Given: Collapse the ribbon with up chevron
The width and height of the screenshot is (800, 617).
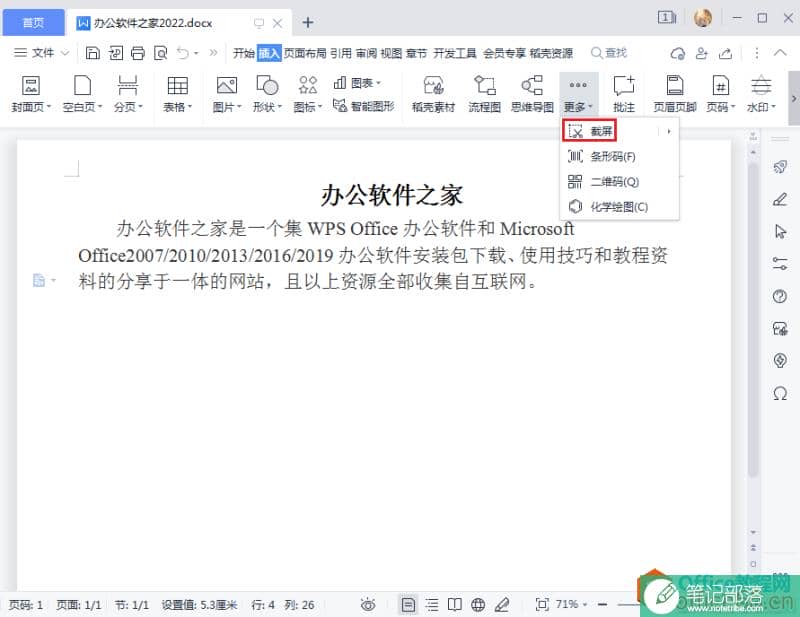Looking at the screenshot, I should click(780, 53).
